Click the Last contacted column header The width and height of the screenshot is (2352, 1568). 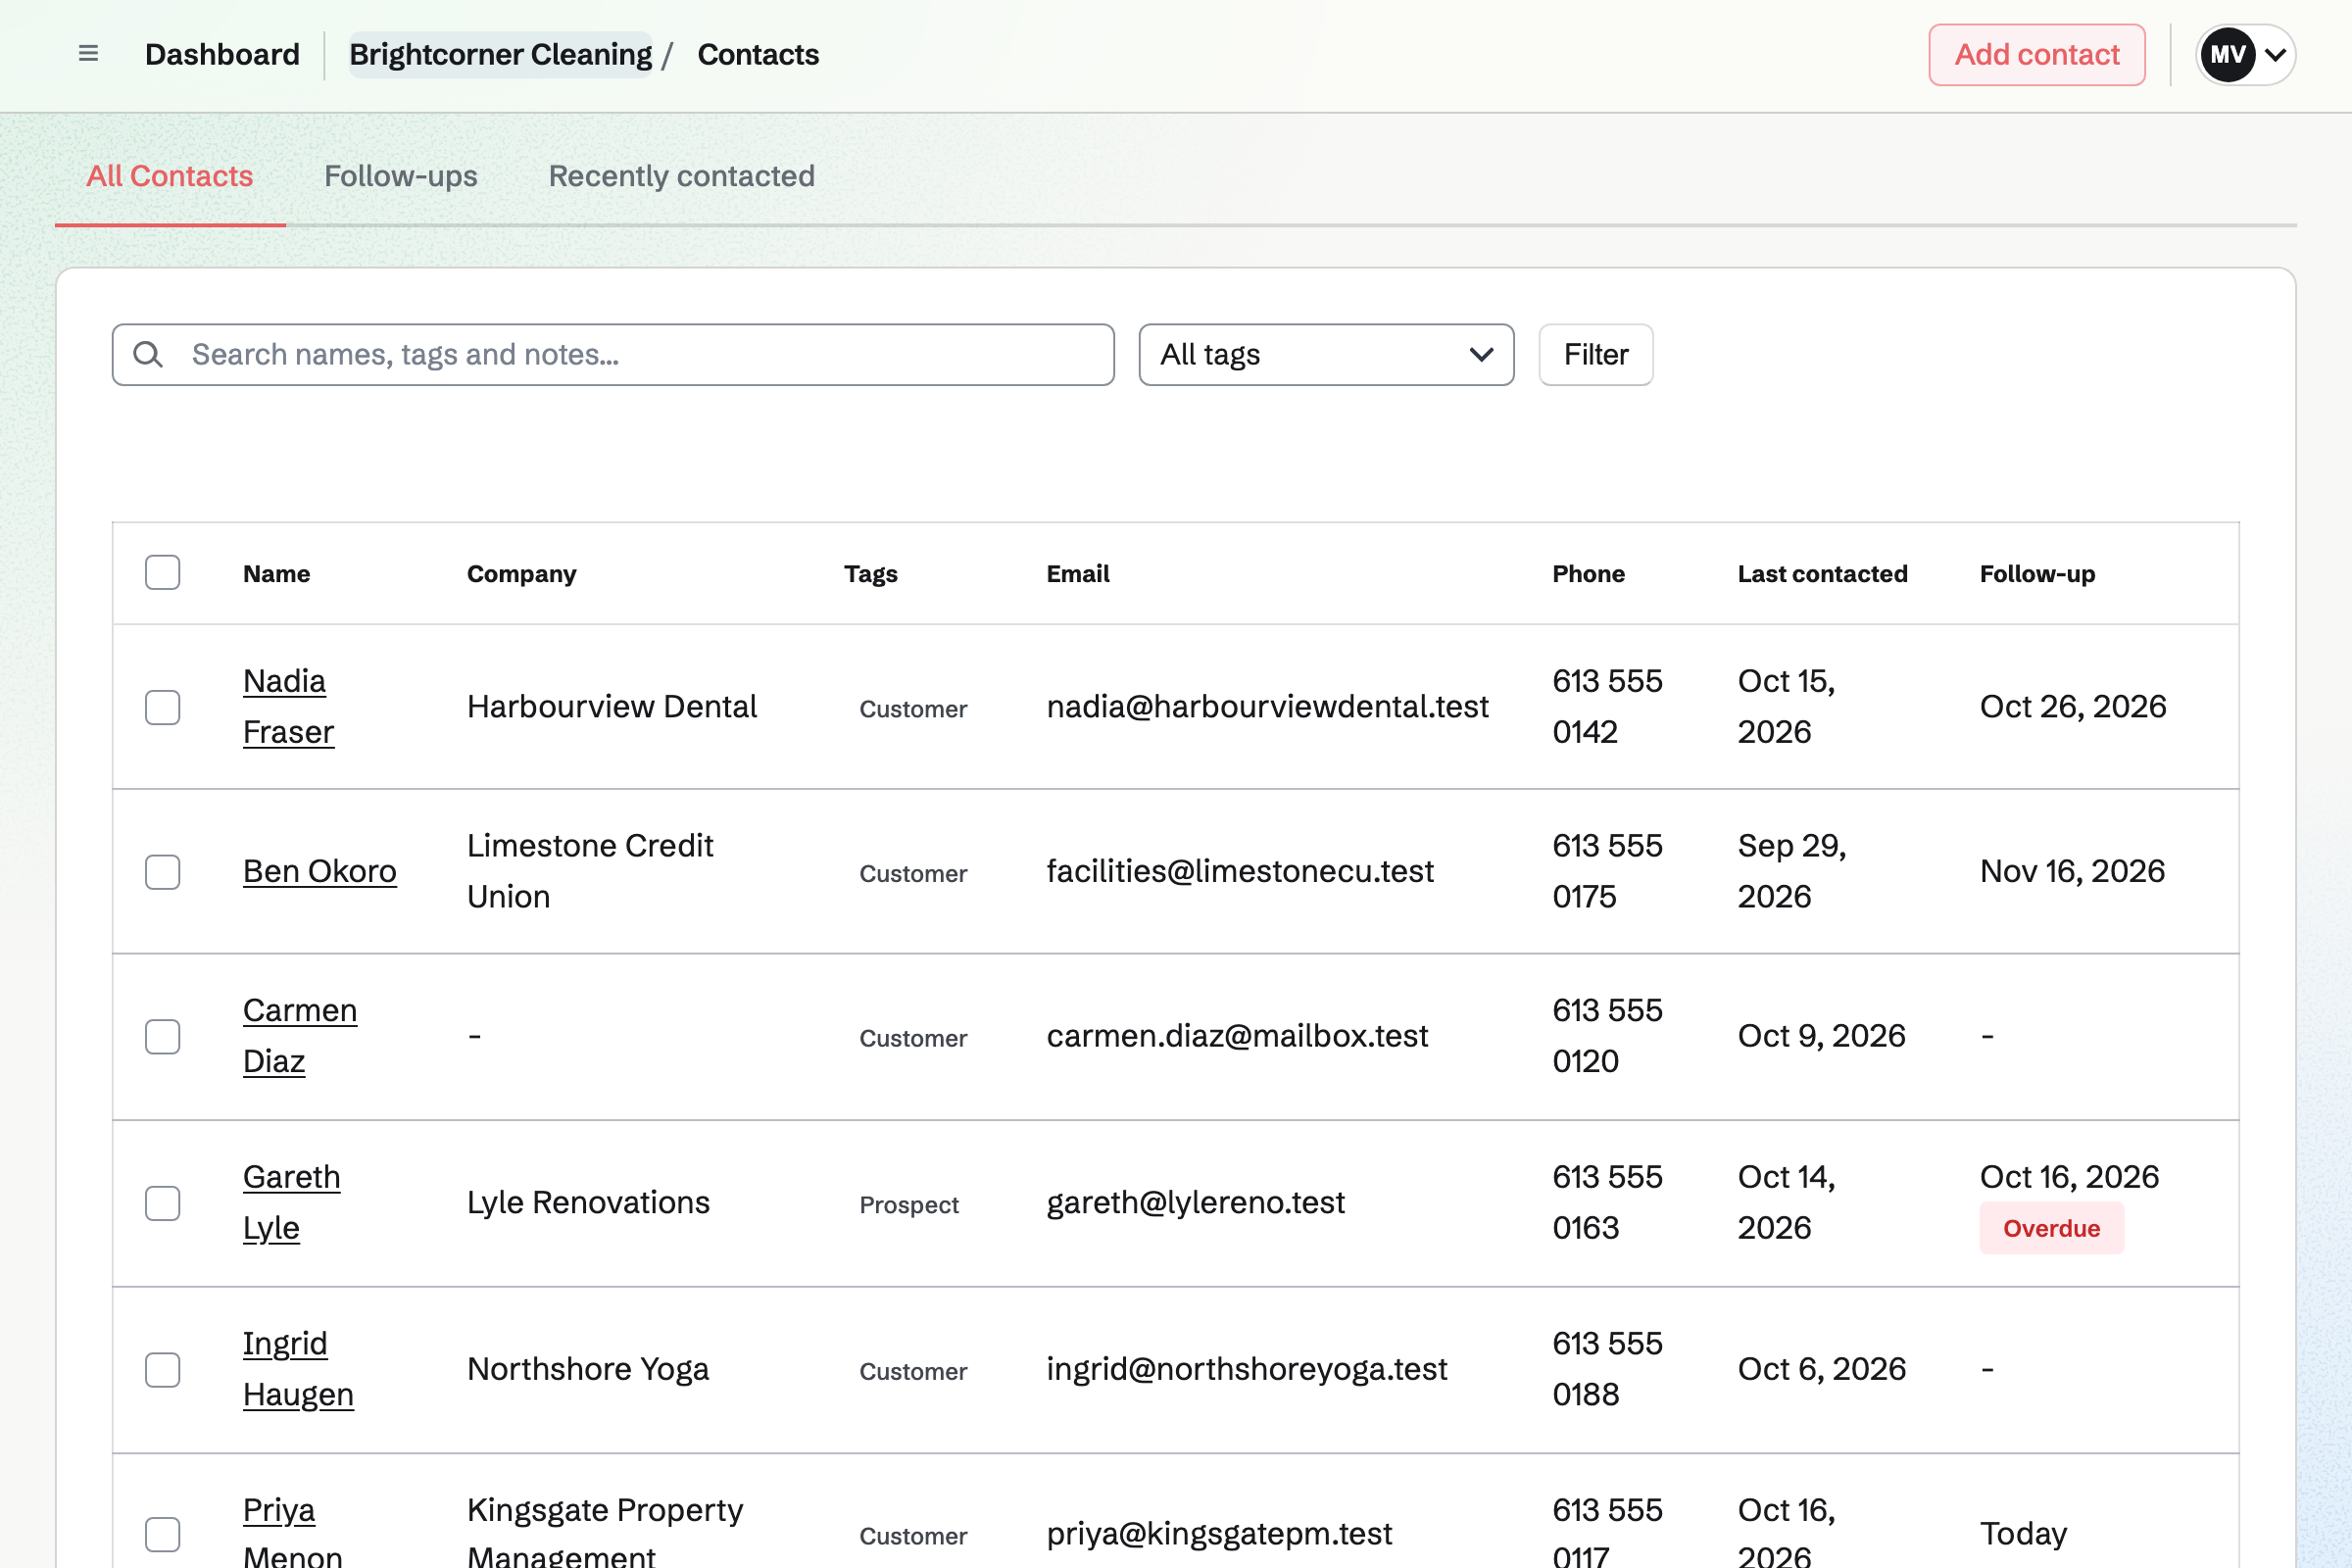tap(1822, 574)
